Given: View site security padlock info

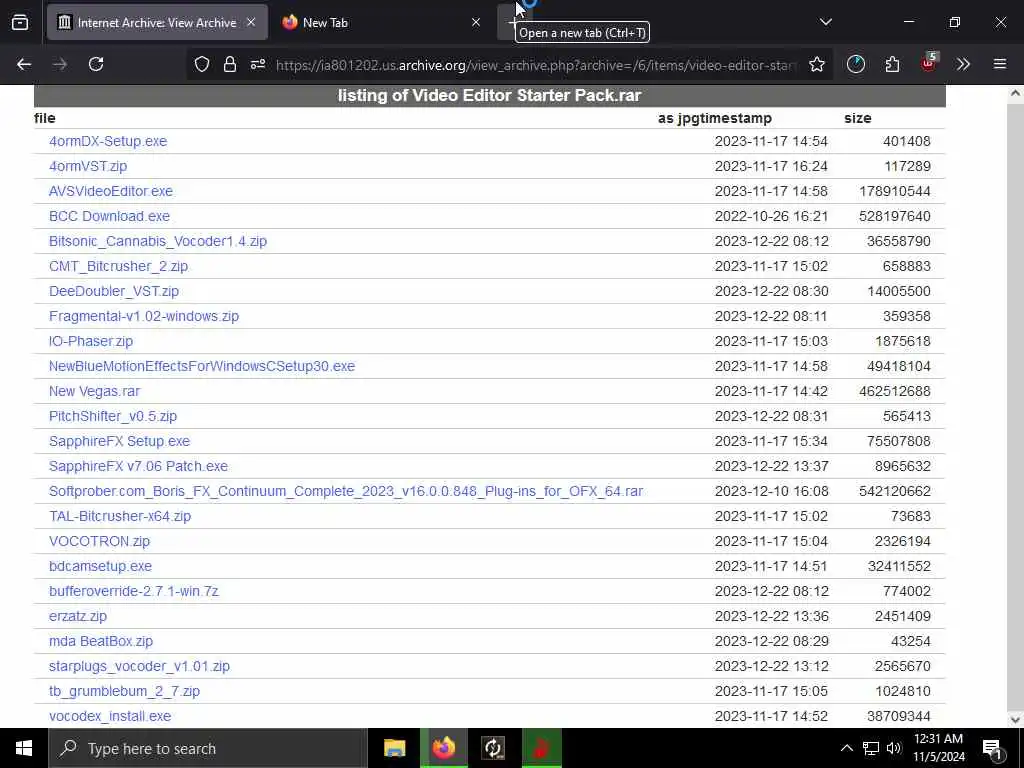Looking at the screenshot, I should [229, 64].
